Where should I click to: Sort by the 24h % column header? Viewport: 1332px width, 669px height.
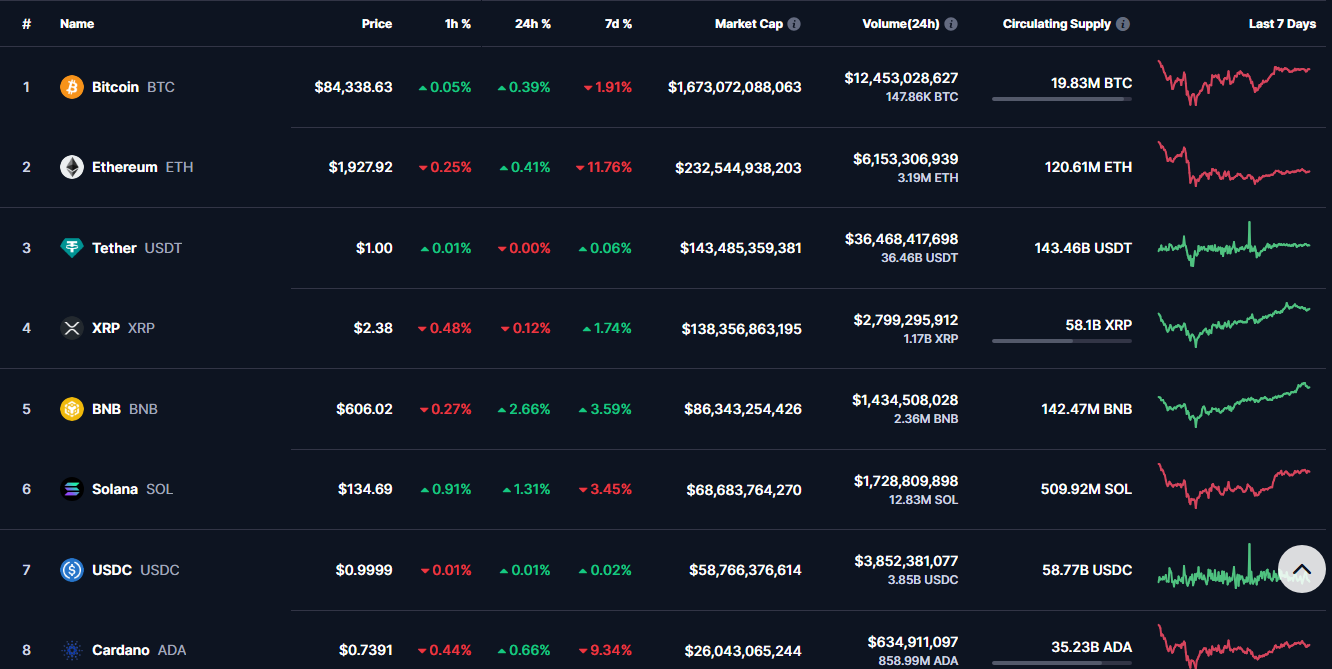coord(533,24)
